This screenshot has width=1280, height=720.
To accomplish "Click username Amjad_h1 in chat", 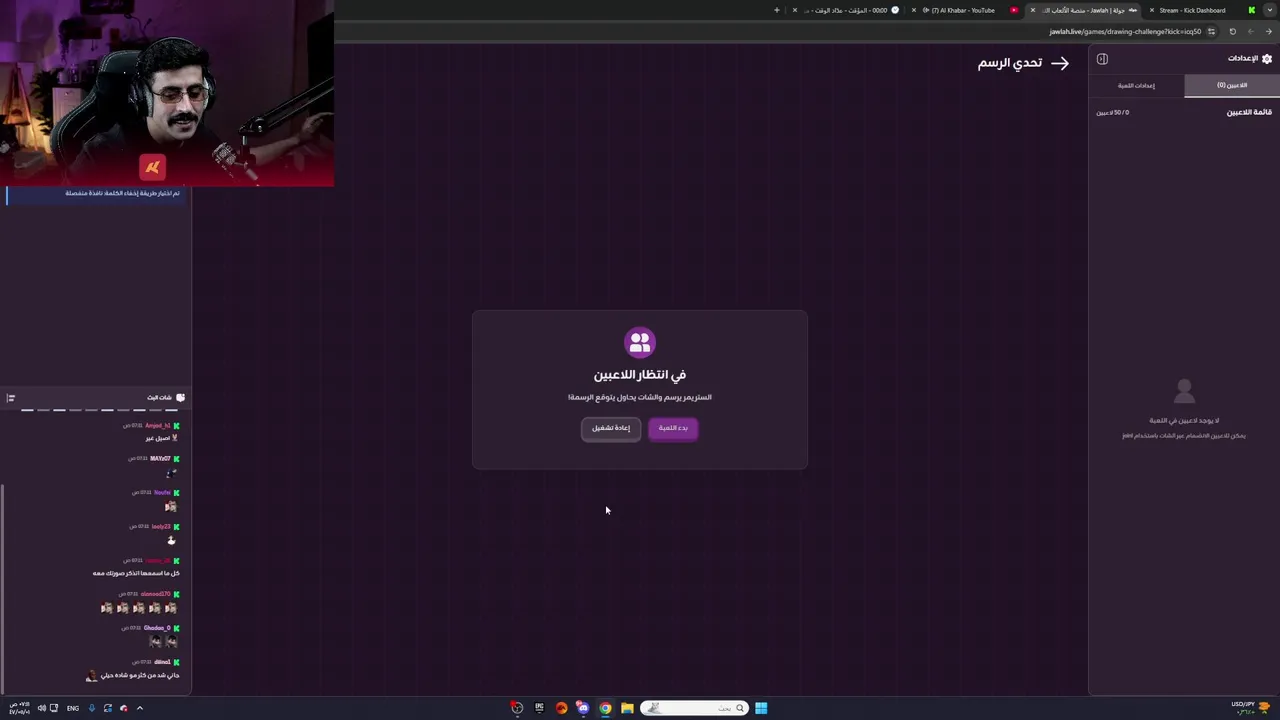I will [157, 426].
